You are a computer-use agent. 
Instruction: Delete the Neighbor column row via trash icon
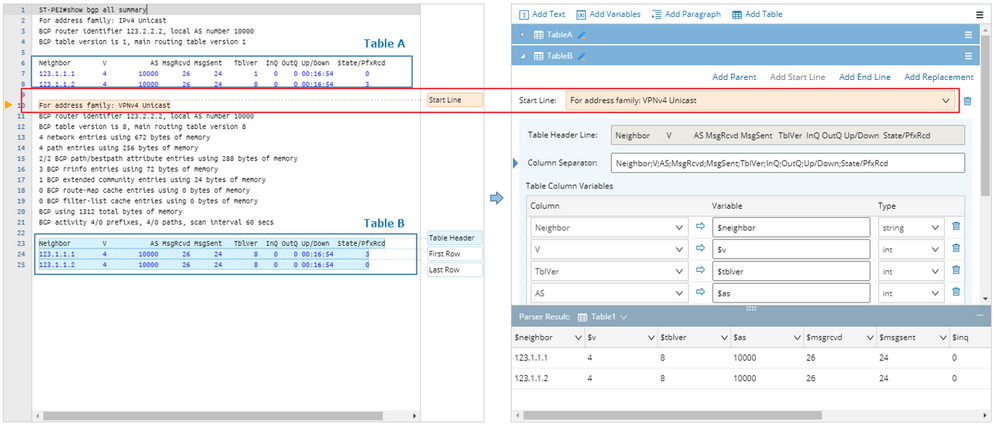(x=956, y=227)
